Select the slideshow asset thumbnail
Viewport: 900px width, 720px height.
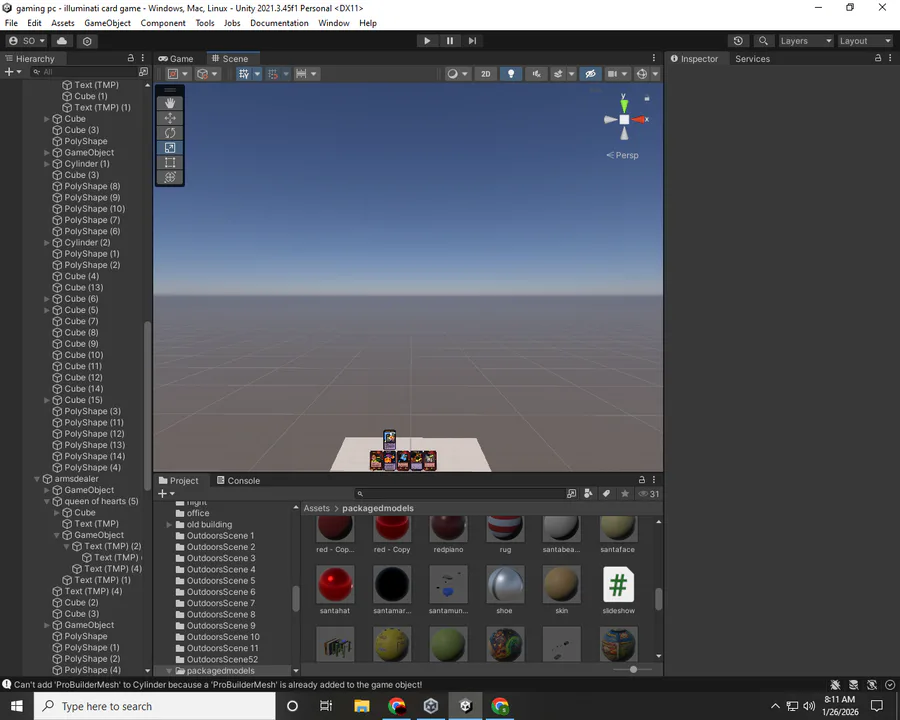pyautogui.click(x=617, y=585)
